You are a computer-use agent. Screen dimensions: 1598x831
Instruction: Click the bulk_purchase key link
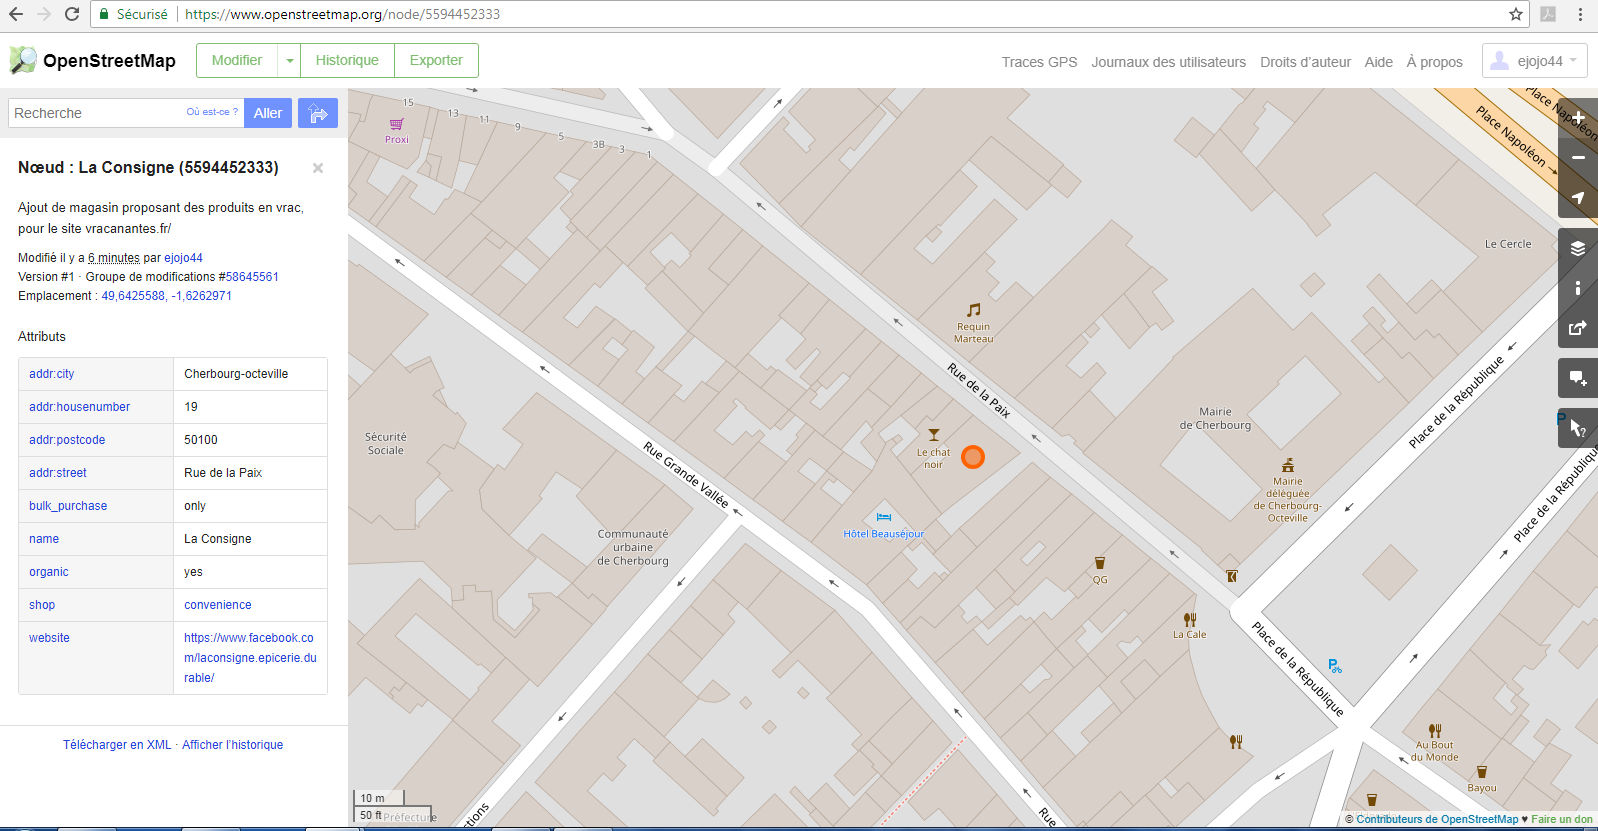click(x=68, y=506)
